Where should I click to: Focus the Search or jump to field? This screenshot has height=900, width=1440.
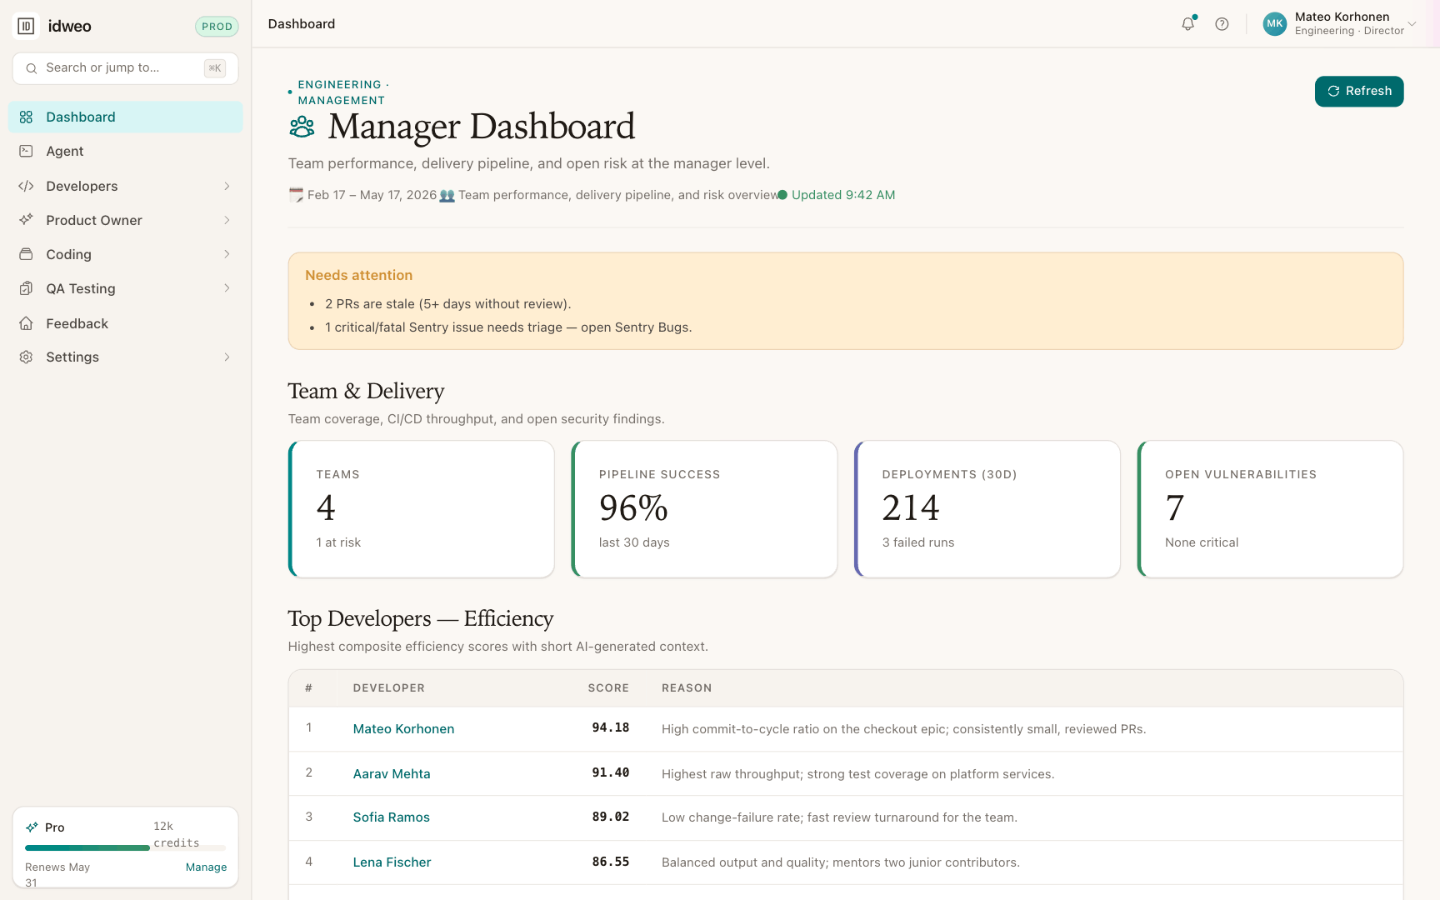[125, 68]
